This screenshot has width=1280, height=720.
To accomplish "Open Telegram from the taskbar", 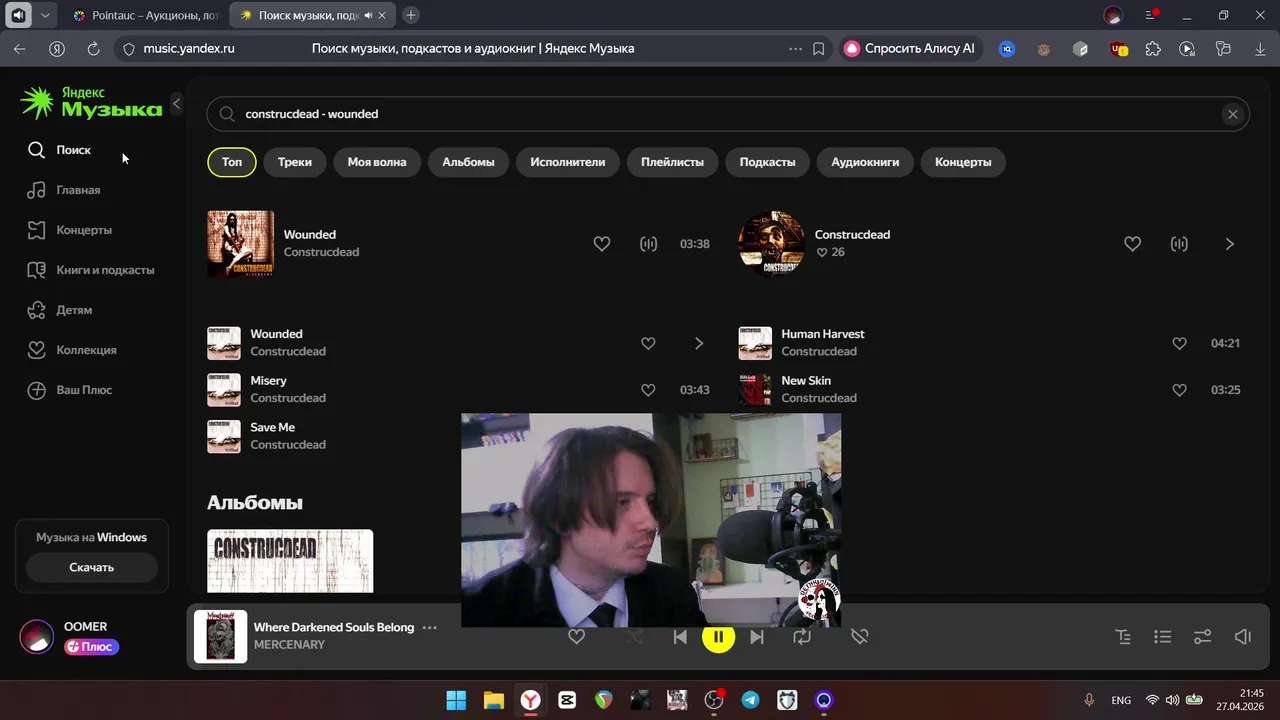I will click(x=750, y=700).
